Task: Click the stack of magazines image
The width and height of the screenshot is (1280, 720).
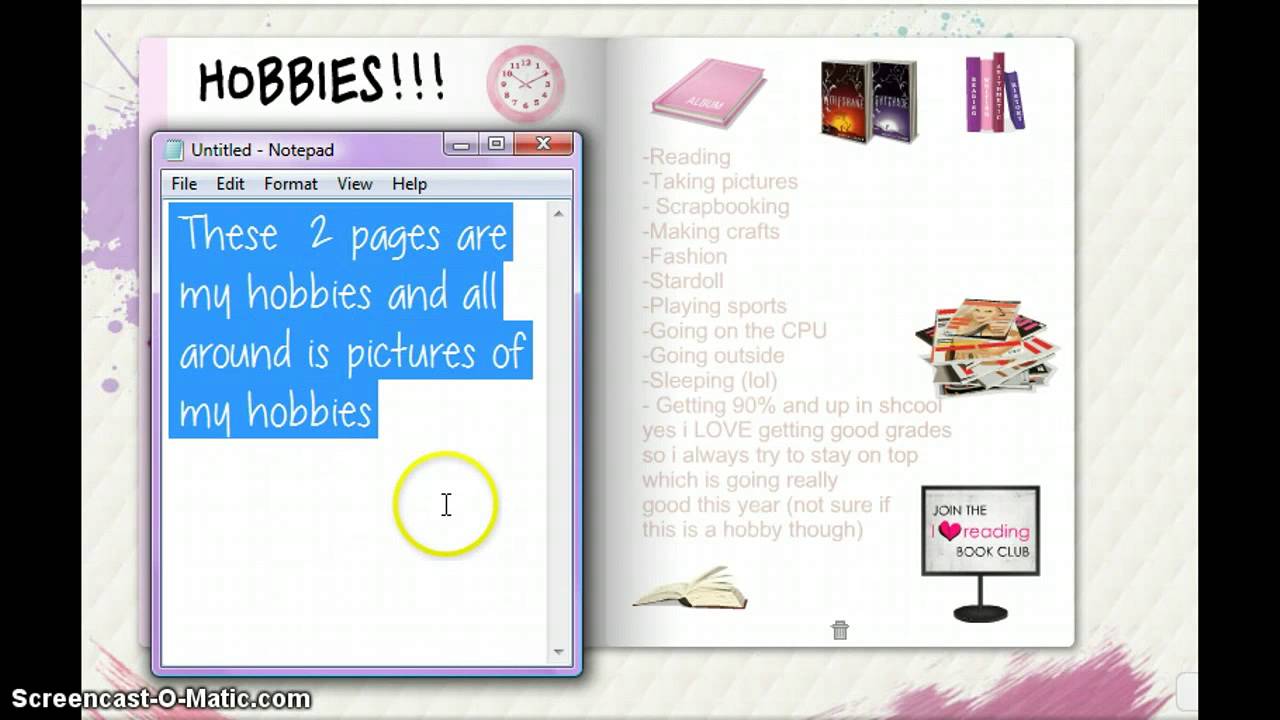Action: [x=988, y=346]
